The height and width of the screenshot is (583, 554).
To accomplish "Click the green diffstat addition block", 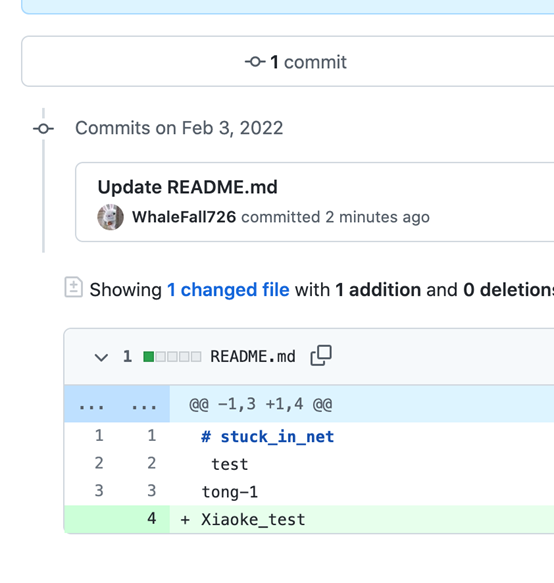I will [149, 357].
